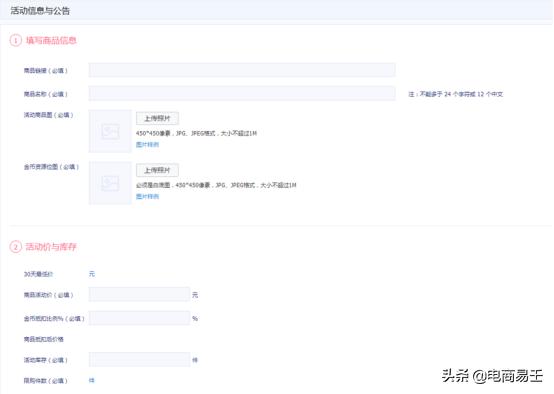554x394 pixels.
Task: Click the 必须是白底图 requirement text
Action: coord(153,185)
